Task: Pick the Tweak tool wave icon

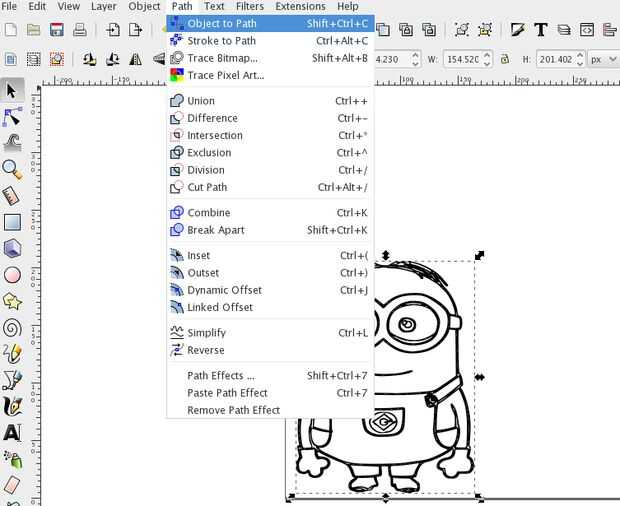Action: coord(12,143)
